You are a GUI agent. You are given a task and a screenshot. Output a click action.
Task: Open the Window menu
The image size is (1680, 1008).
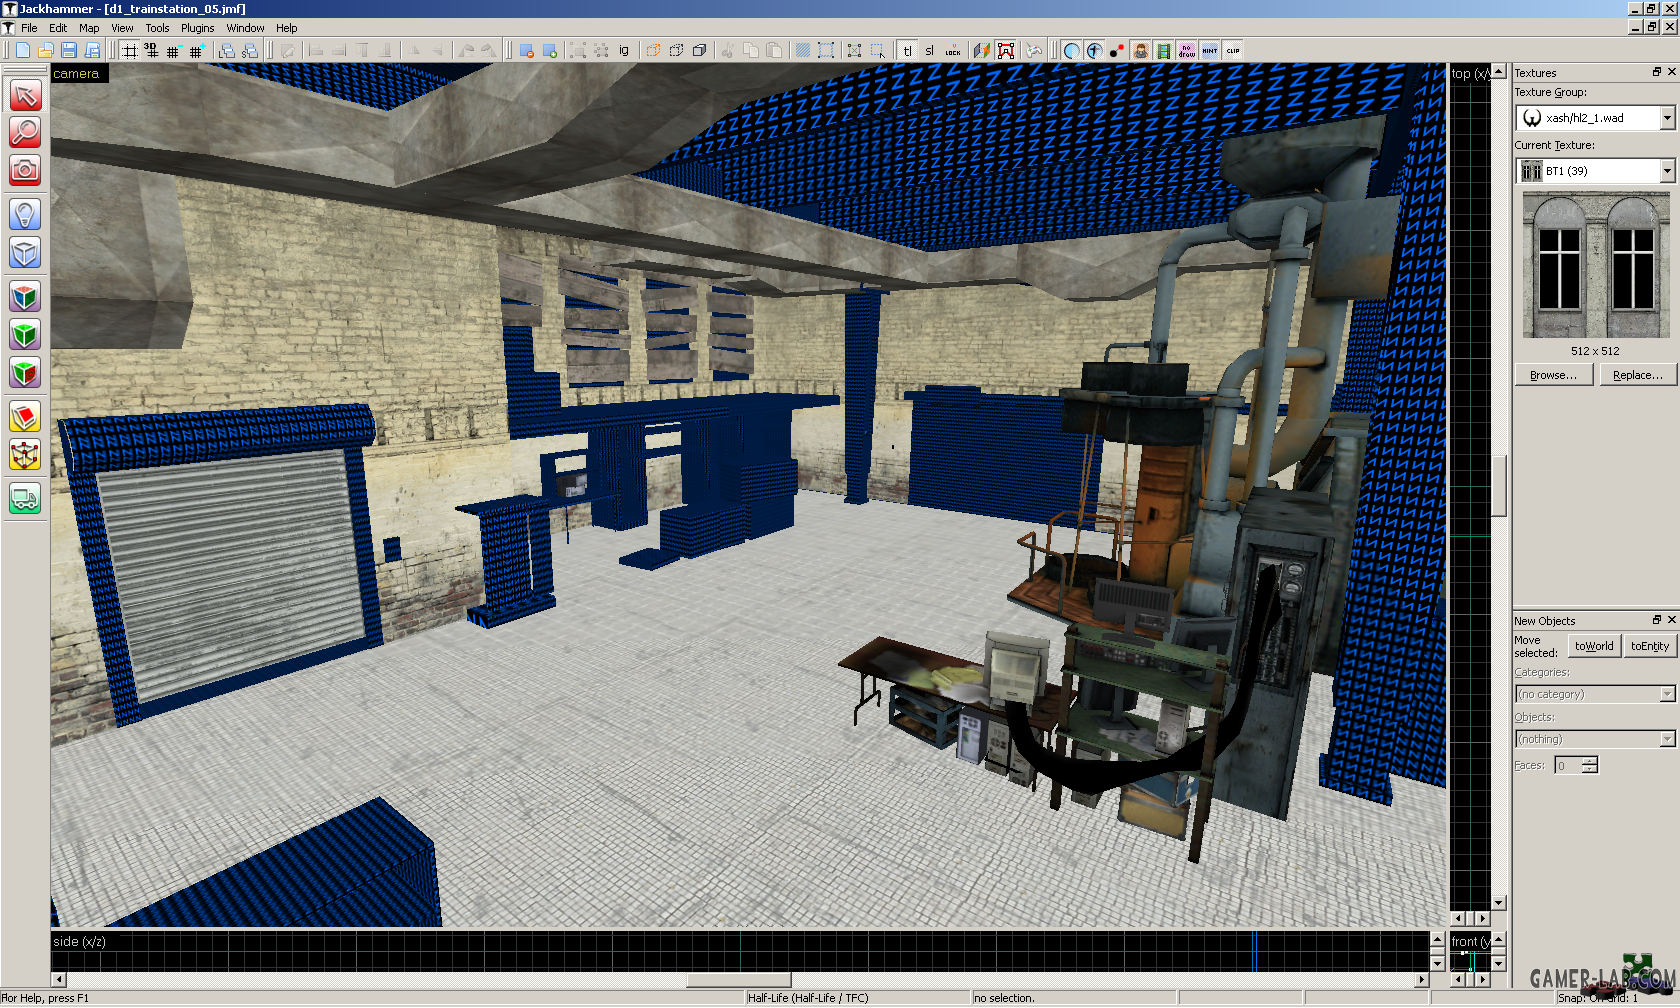click(245, 28)
